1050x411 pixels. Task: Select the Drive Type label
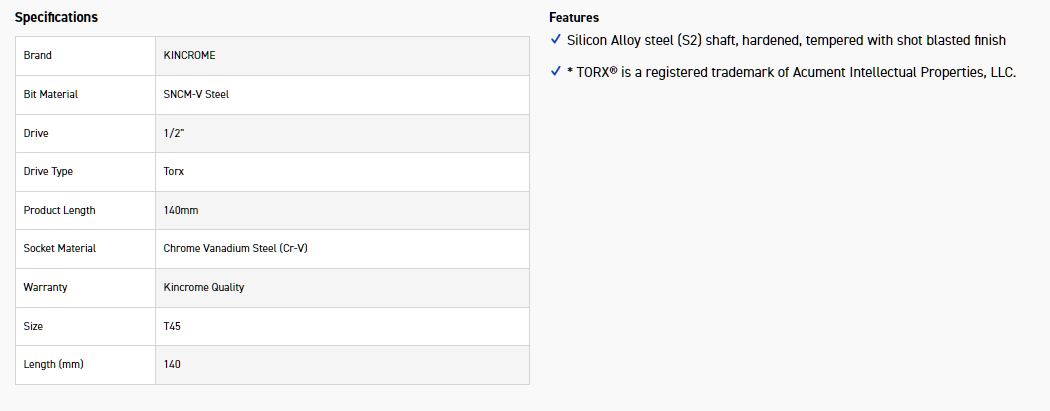48,172
